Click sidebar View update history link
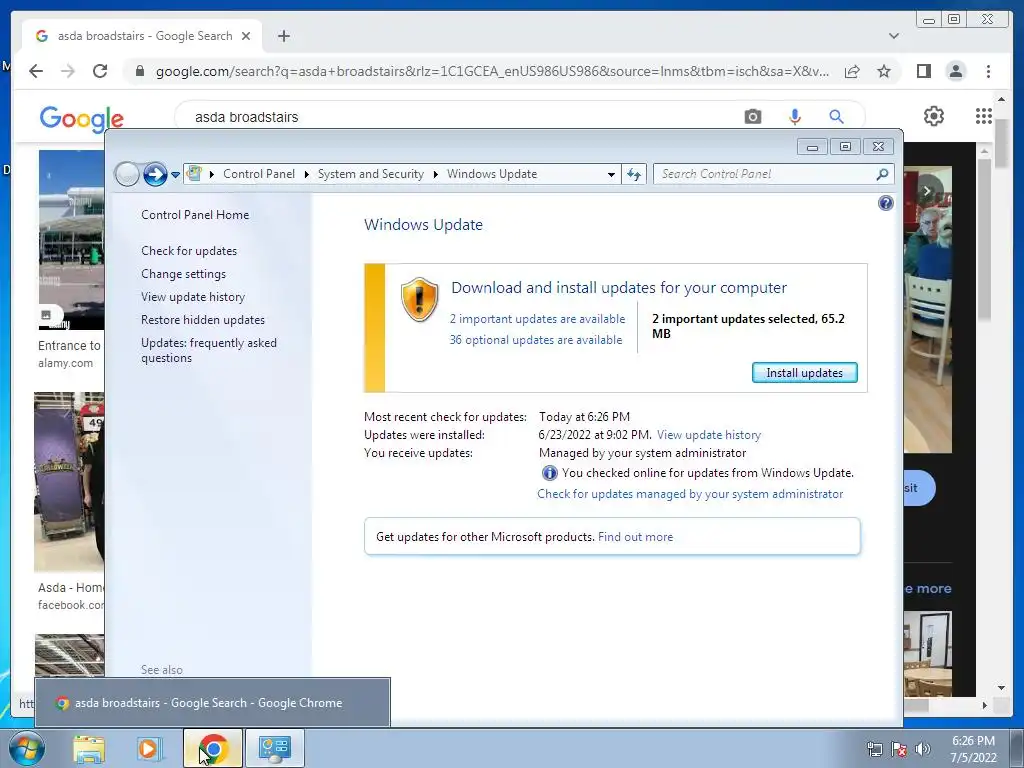1024x768 pixels. 193,296
